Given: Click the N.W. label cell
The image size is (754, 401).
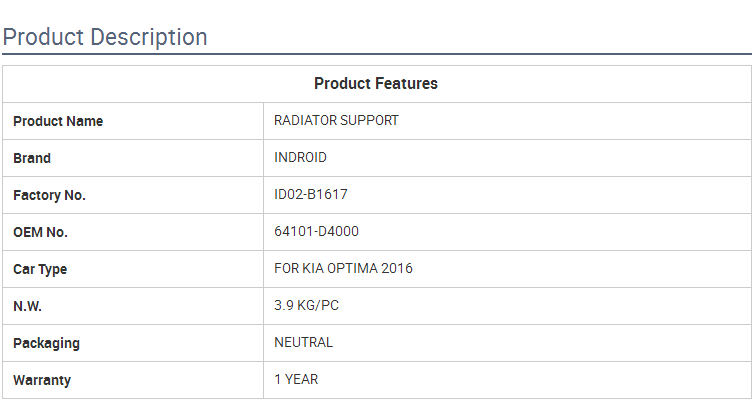Looking at the screenshot, I should click(27, 306).
